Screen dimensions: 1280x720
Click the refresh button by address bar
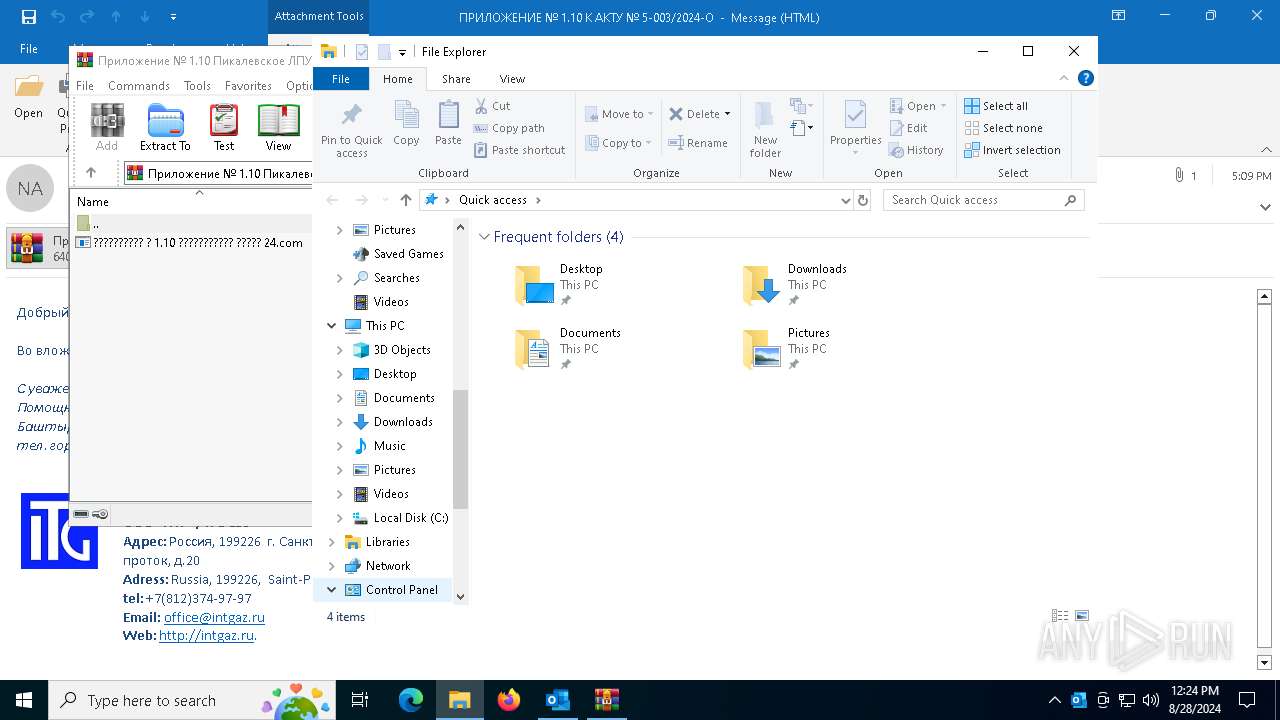point(864,200)
